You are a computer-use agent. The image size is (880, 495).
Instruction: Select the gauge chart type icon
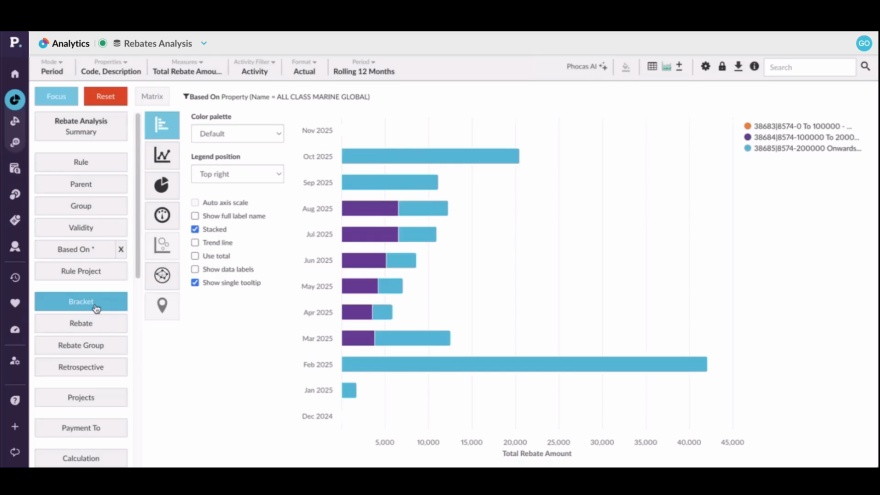pos(162,215)
